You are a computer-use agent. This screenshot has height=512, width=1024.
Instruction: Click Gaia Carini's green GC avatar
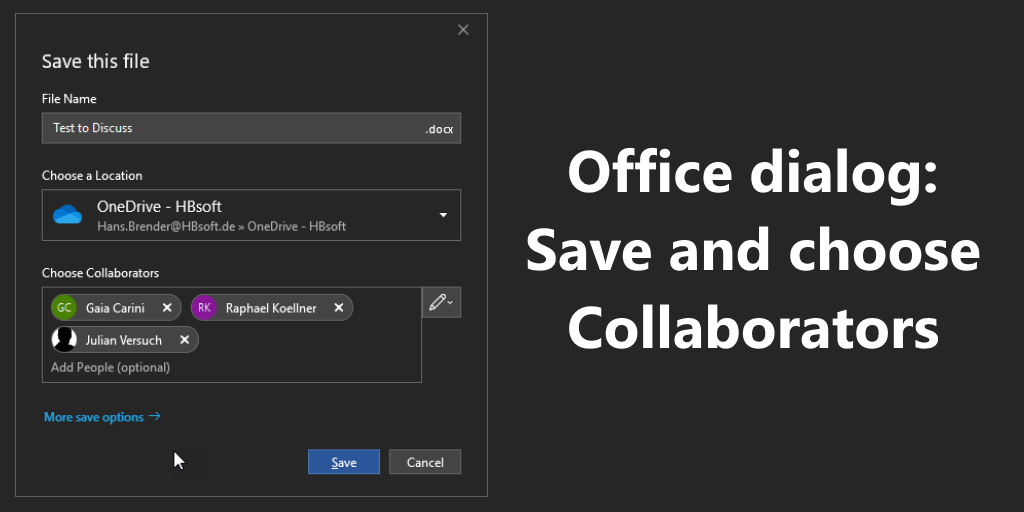(64, 308)
